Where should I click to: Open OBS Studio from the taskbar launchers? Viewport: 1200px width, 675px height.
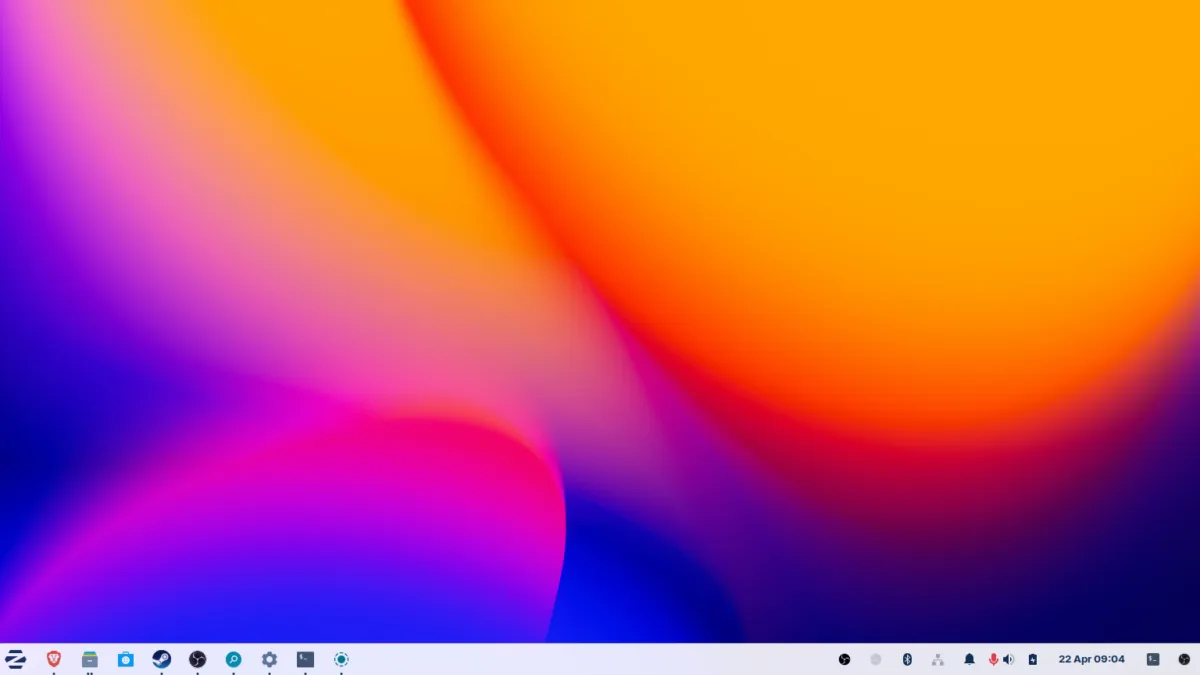(197, 659)
